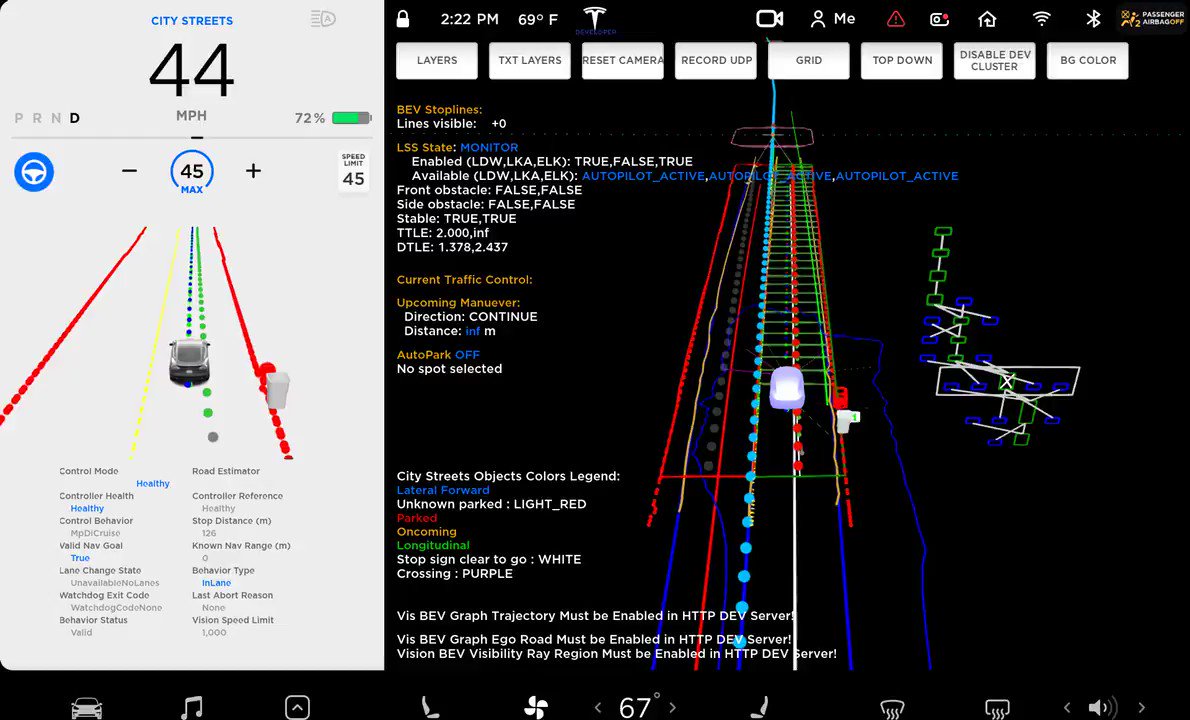This screenshot has height=720, width=1190.
Task: Tap 'UnavailableNoLanes' lane change state value
Action: click(115, 583)
